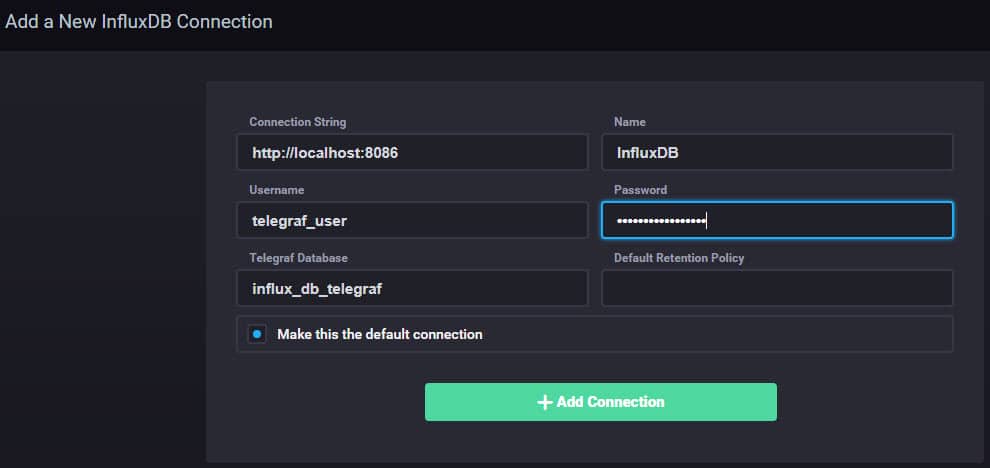Place cursor at end of password dots
Viewport: 990px width, 468px height.
(706, 221)
